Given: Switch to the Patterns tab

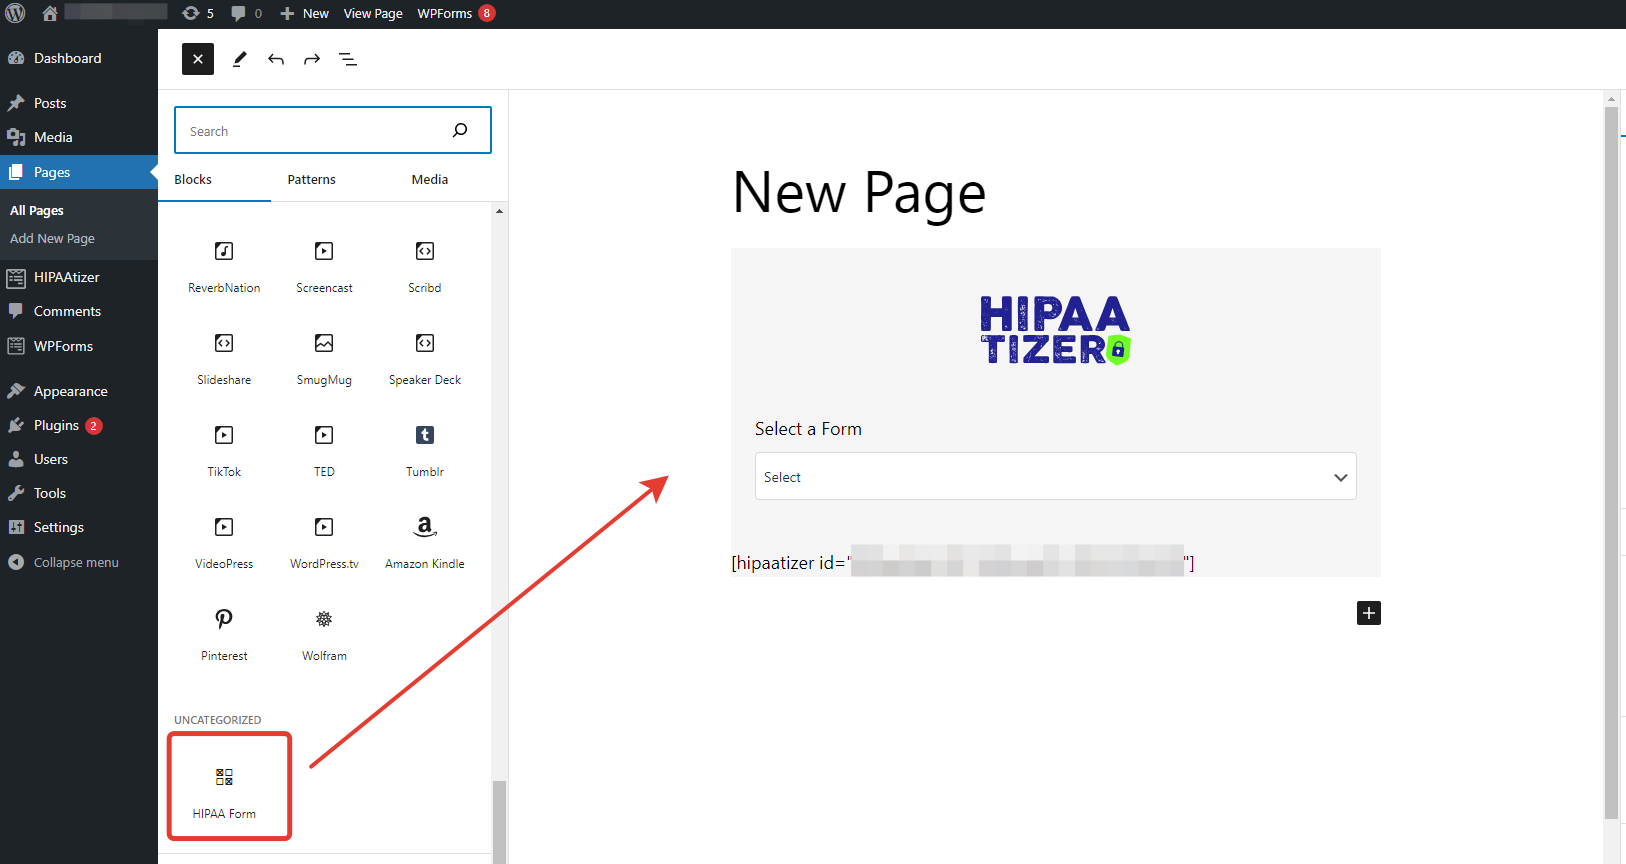Looking at the screenshot, I should click(x=311, y=180).
